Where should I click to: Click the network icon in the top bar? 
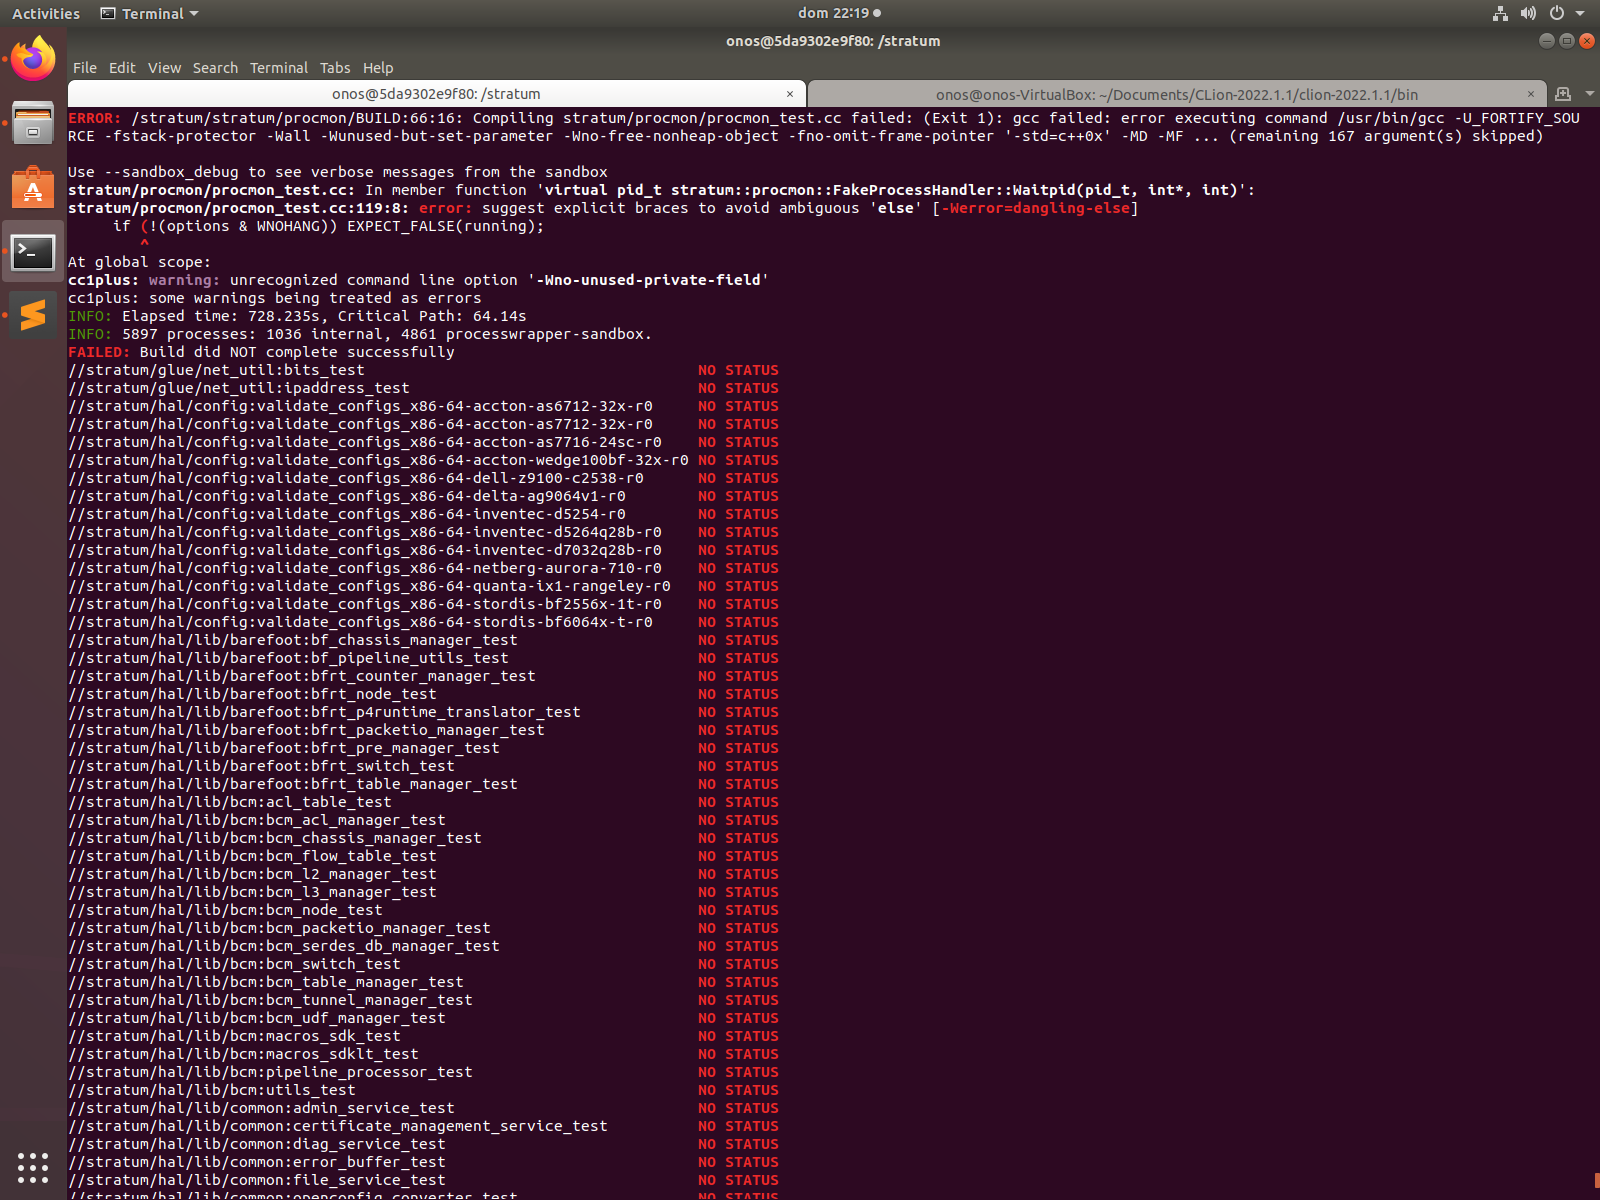click(1499, 13)
